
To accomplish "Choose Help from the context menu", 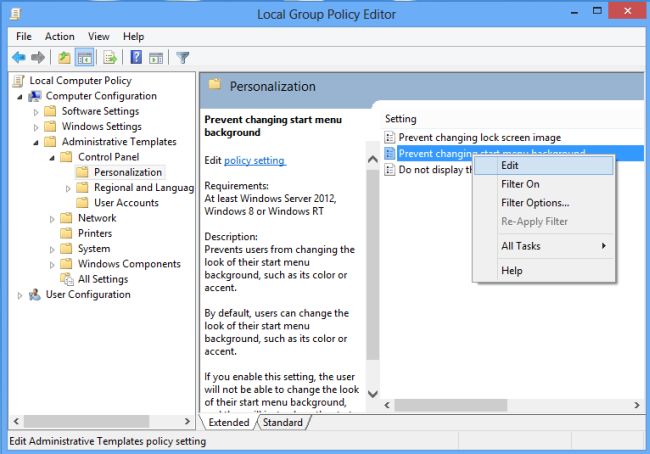I will pos(543,271).
